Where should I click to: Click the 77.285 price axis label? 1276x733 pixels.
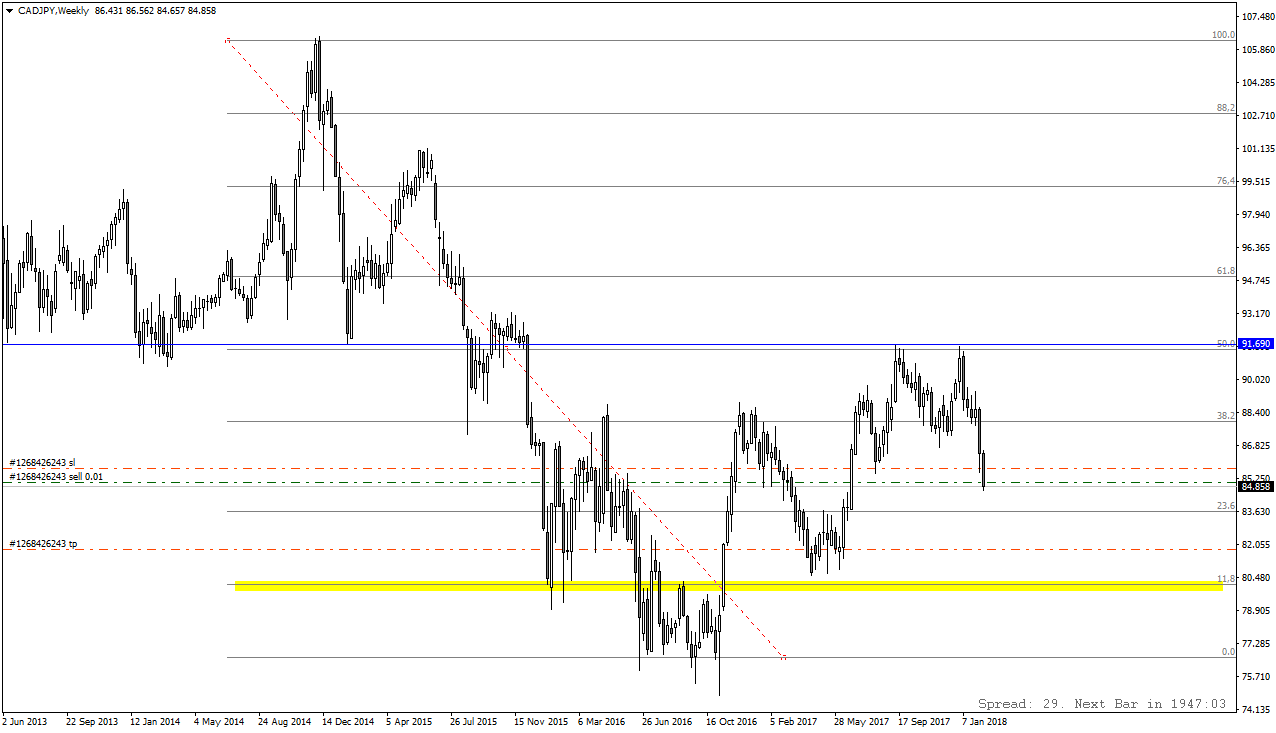tap(1255, 644)
